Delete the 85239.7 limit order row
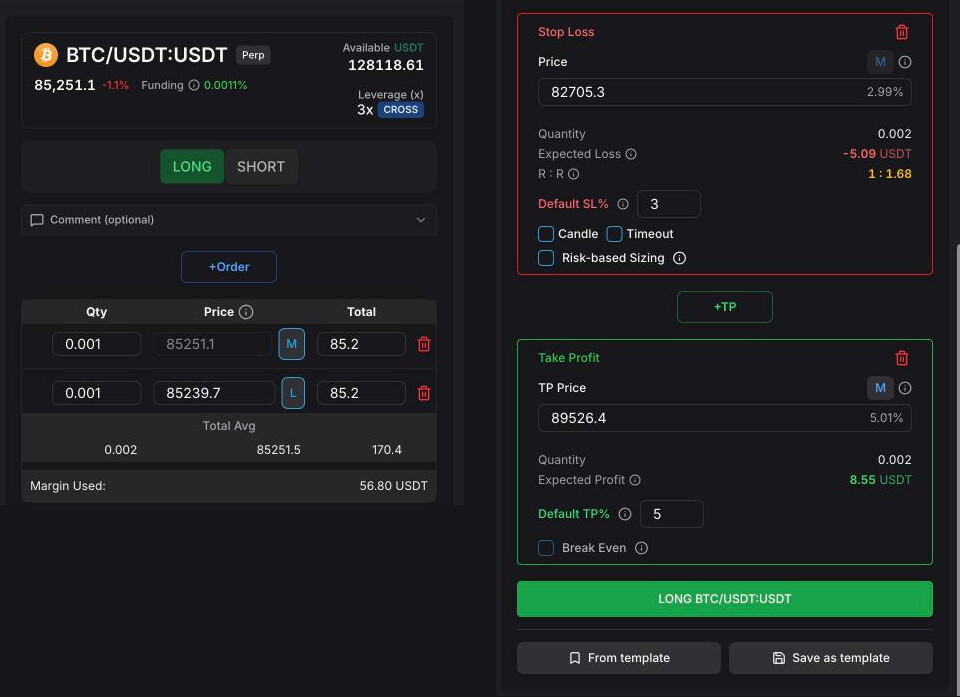Screen dimensions: 960x697 coord(424,393)
